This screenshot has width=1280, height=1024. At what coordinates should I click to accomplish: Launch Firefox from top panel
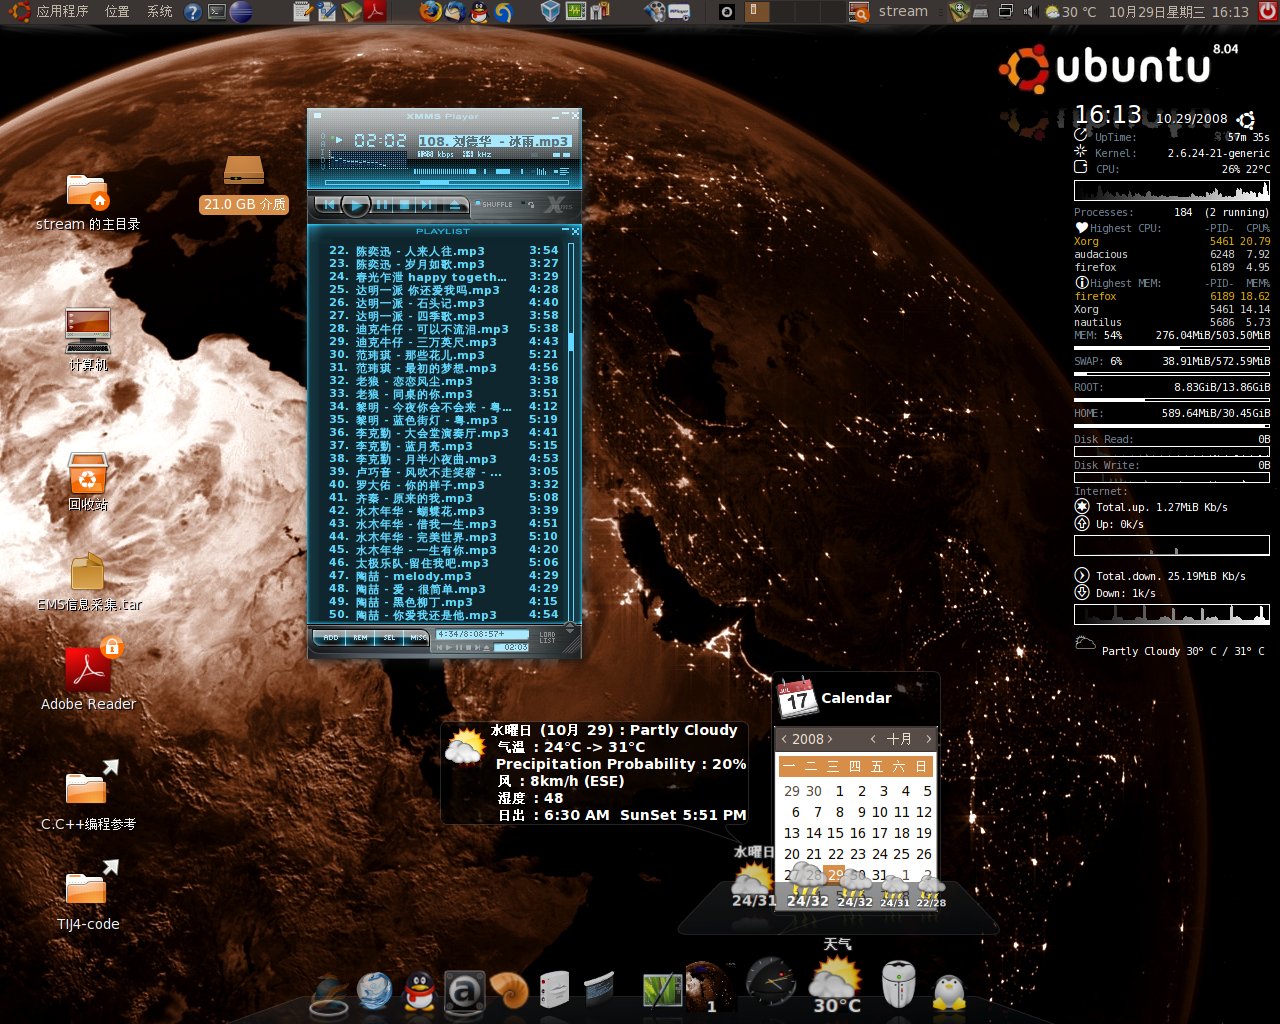click(430, 12)
